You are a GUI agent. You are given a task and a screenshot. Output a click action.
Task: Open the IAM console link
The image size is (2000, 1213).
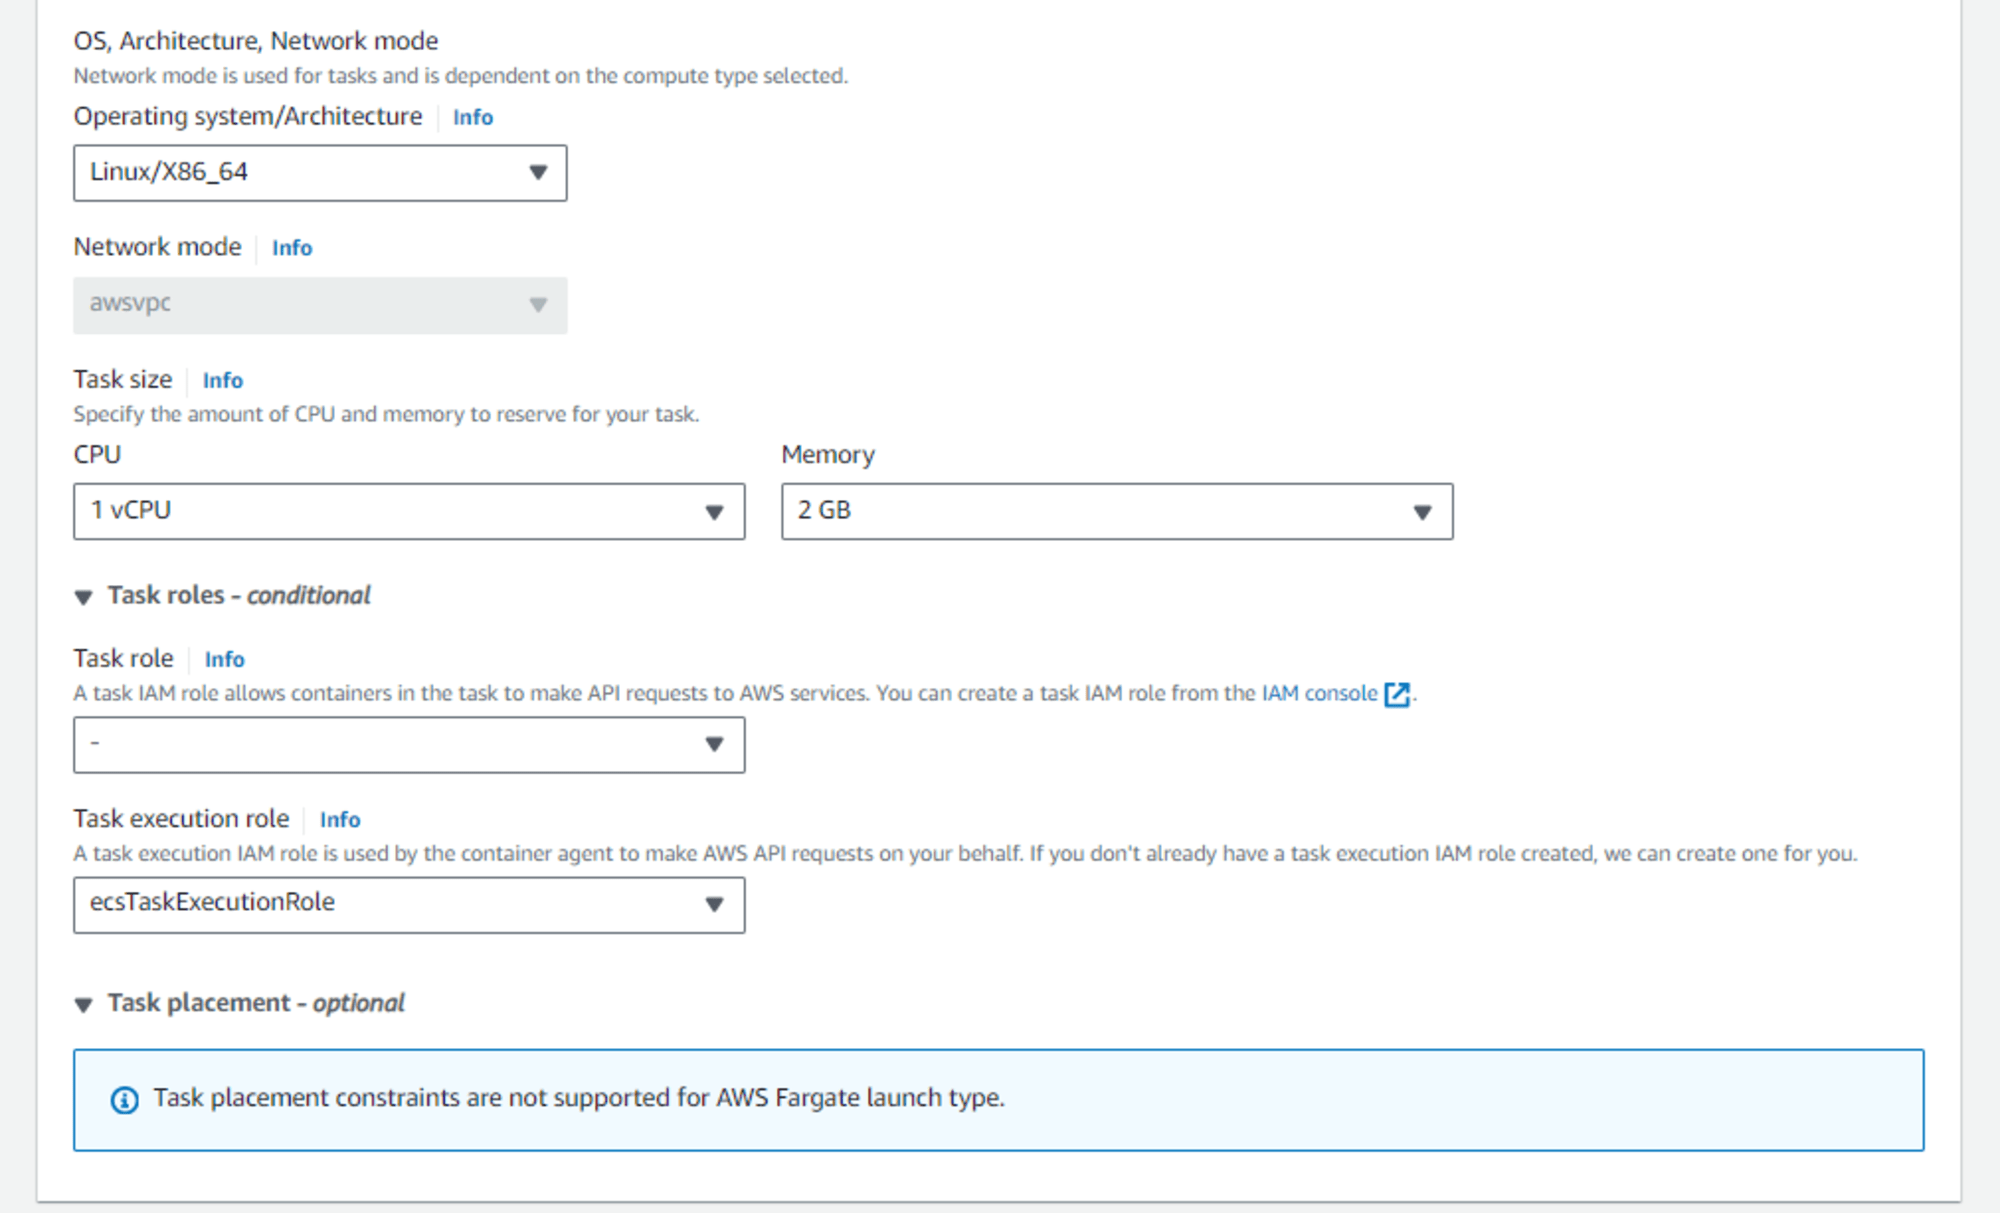[x=1319, y=693]
